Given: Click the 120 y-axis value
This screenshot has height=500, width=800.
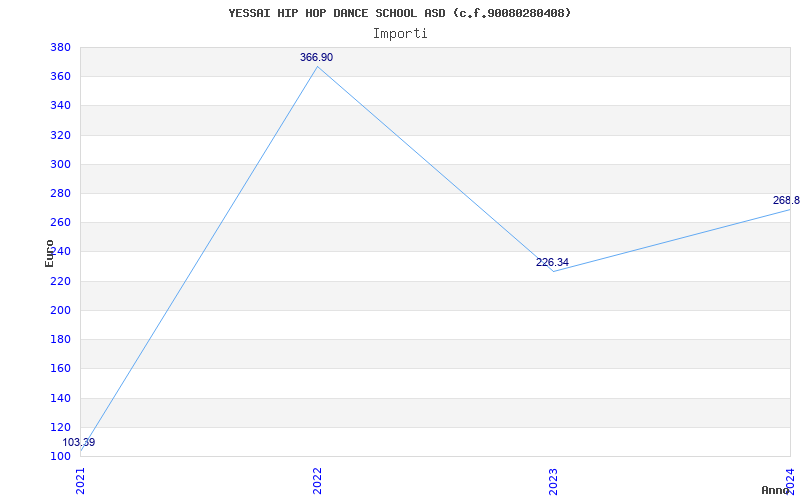Looking at the screenshot, I should tap(60, 427).
